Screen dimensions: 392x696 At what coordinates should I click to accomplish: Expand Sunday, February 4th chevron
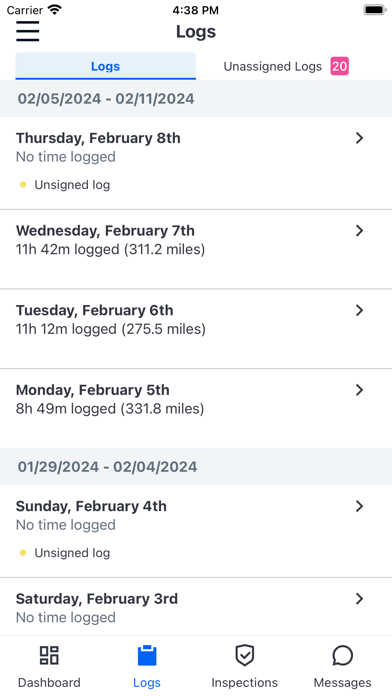(360, 506)
